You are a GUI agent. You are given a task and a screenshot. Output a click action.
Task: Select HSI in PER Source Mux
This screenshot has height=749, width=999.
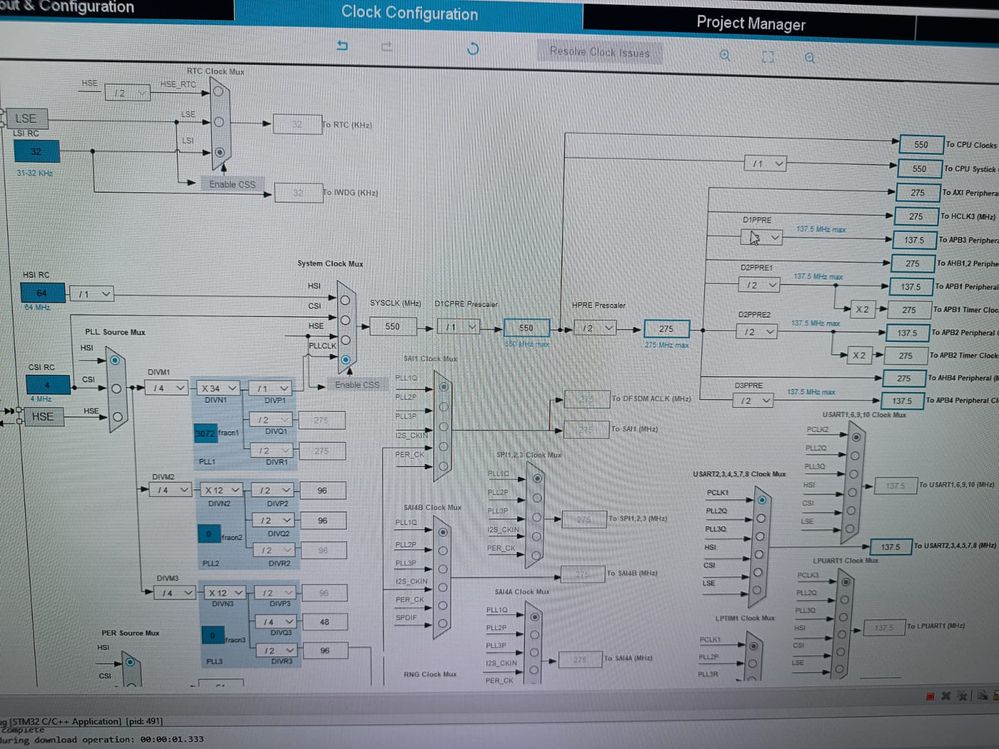tap(130, 662)
